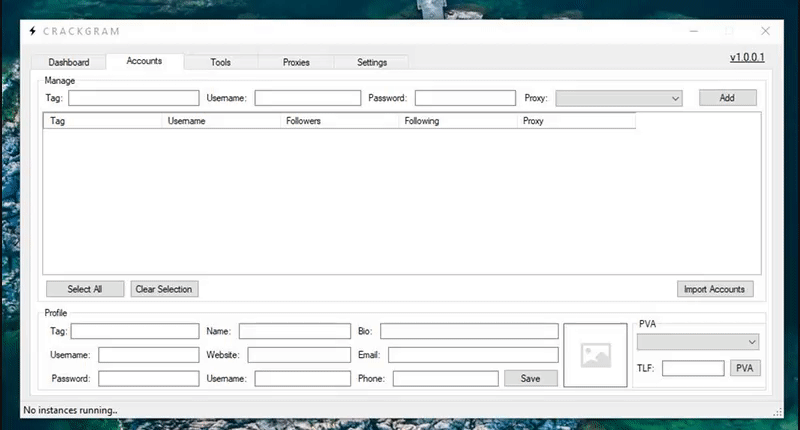Click the Profile Name field
Screen dimensions: 800x430
(294, 331)
